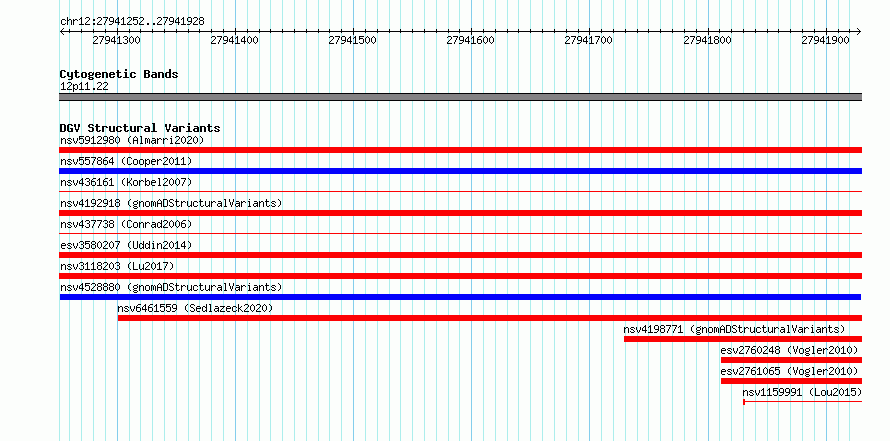Viewport: 890px width, 441px height.
Task: Select the red bar under esv2760248
Action: (x=791, y=360)
